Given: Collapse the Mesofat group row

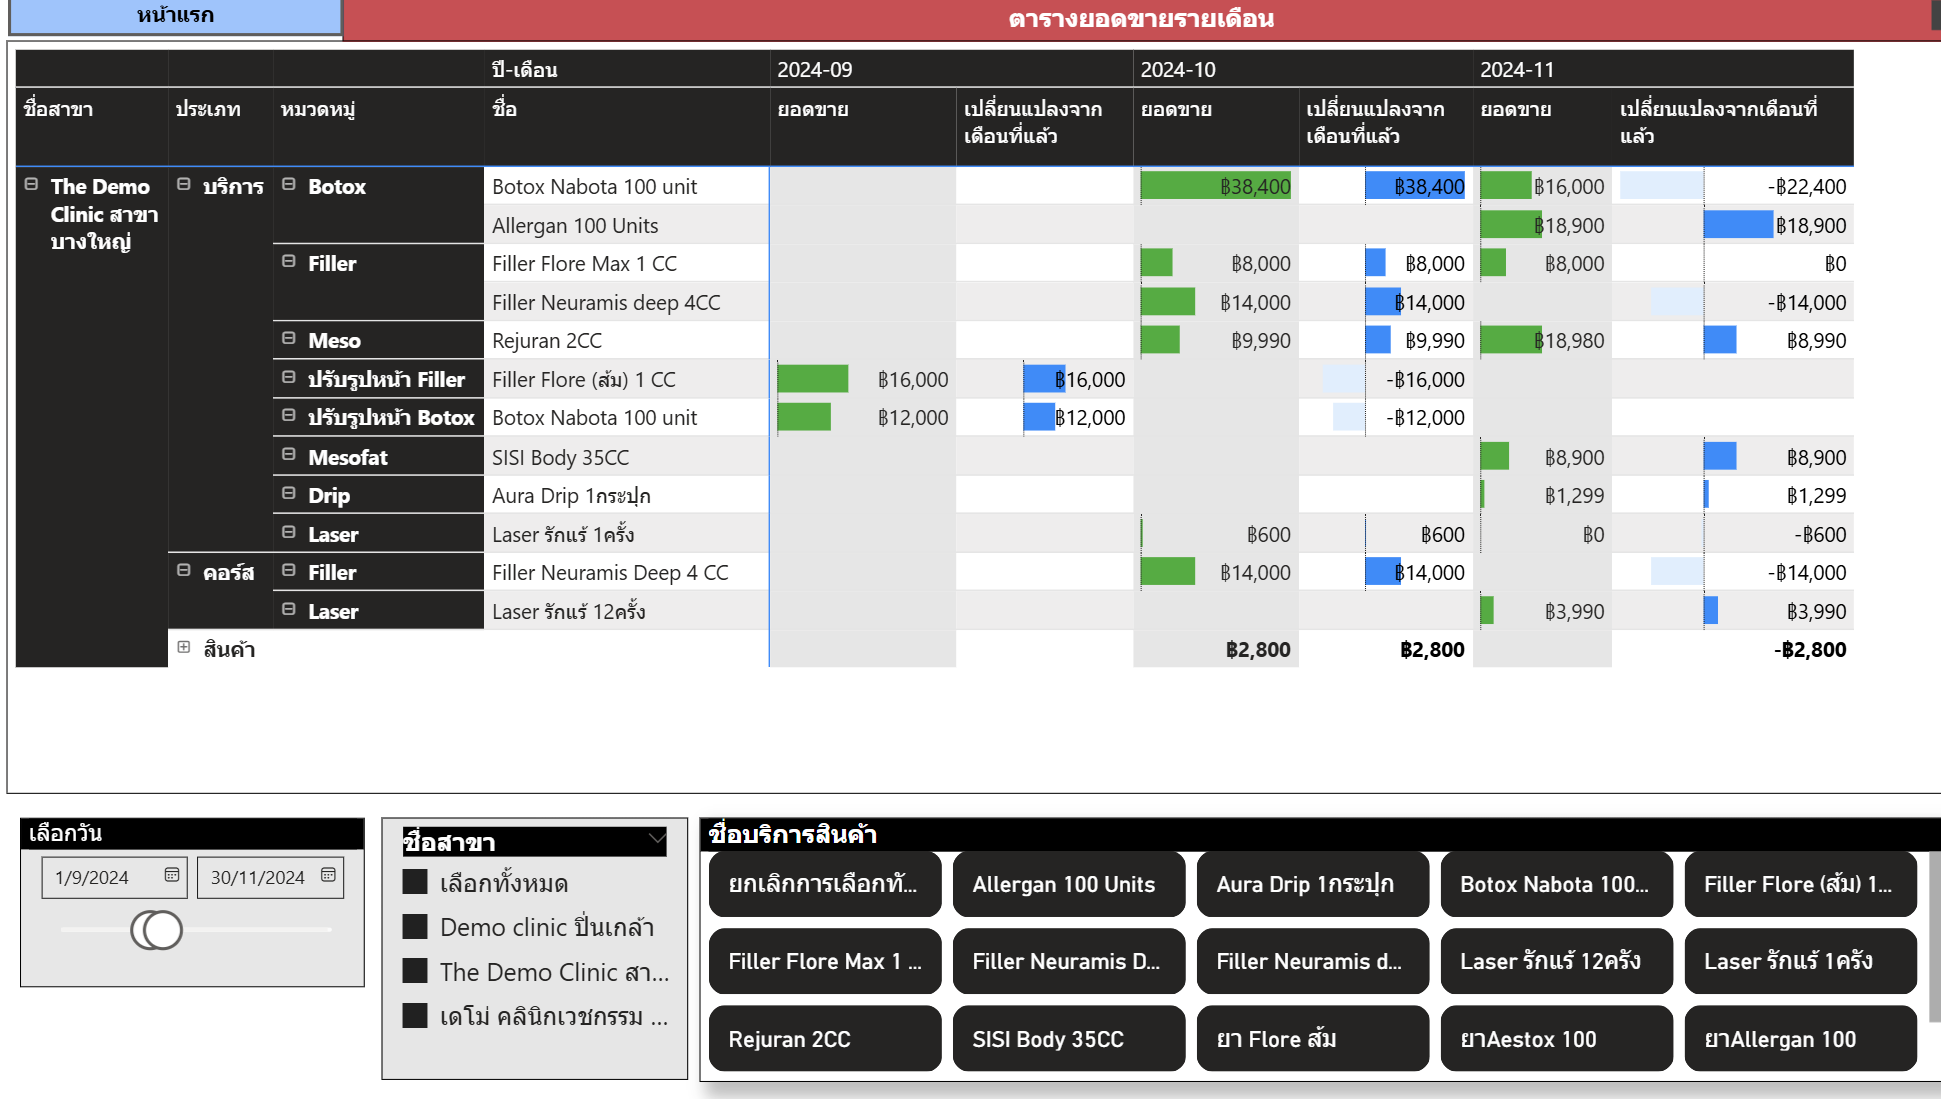Looking at the screenshot, I should point(288,456).
